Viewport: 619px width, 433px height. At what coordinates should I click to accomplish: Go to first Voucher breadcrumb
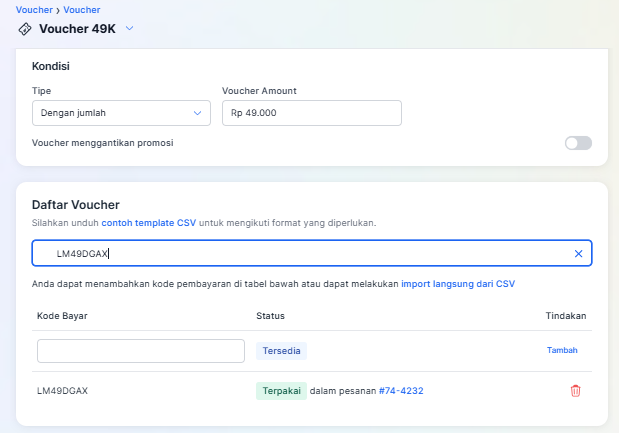click(35, 9)
